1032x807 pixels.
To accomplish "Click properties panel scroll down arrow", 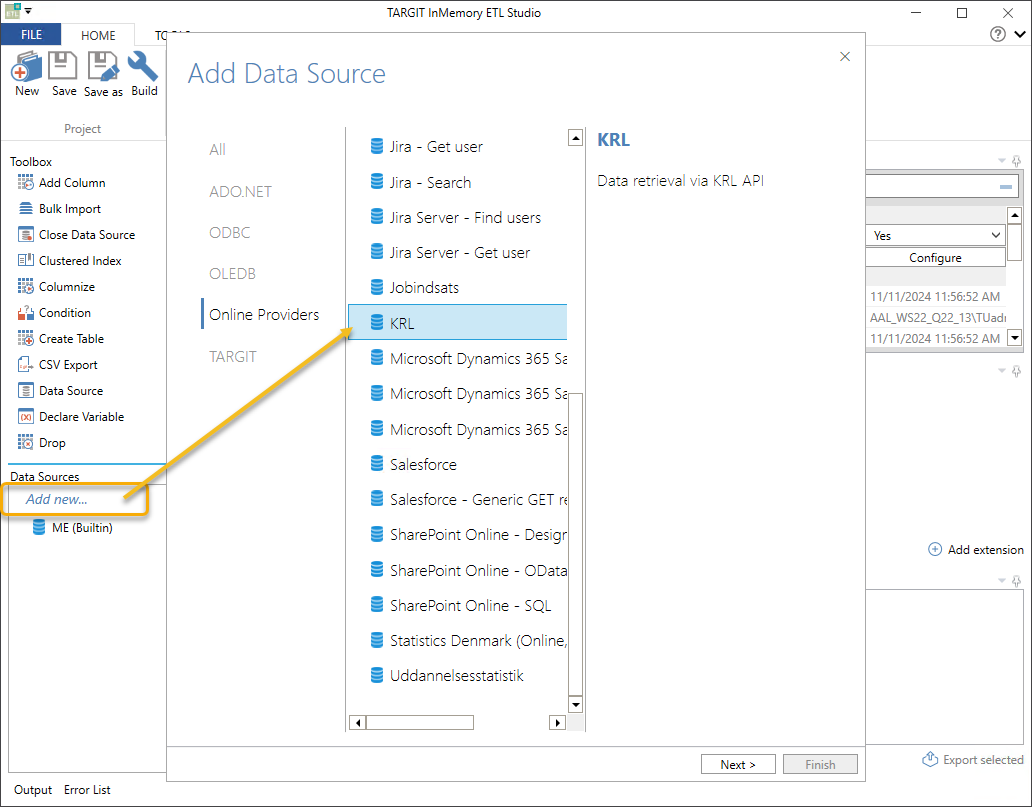I will click(1014, 338).
